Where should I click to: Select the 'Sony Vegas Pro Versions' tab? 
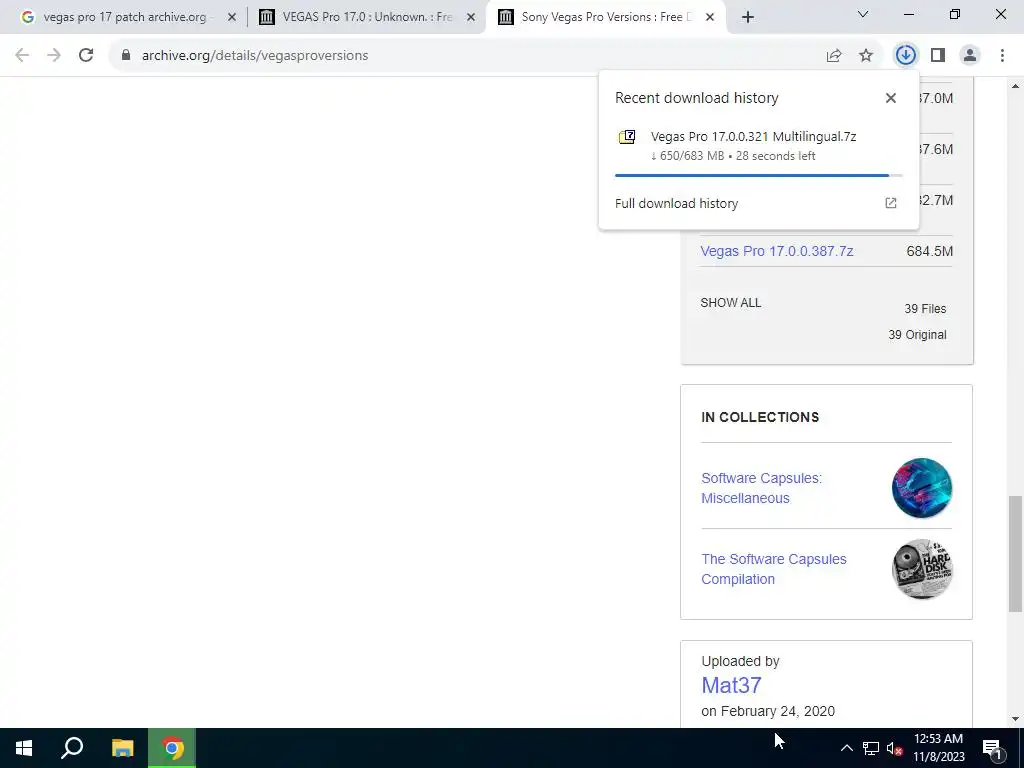tap(606, 17)
